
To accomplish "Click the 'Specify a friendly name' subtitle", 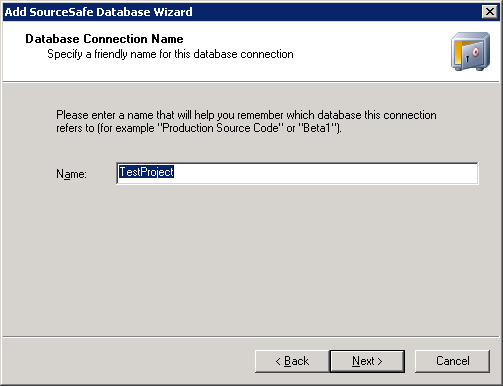I will (x=170, y=54).
